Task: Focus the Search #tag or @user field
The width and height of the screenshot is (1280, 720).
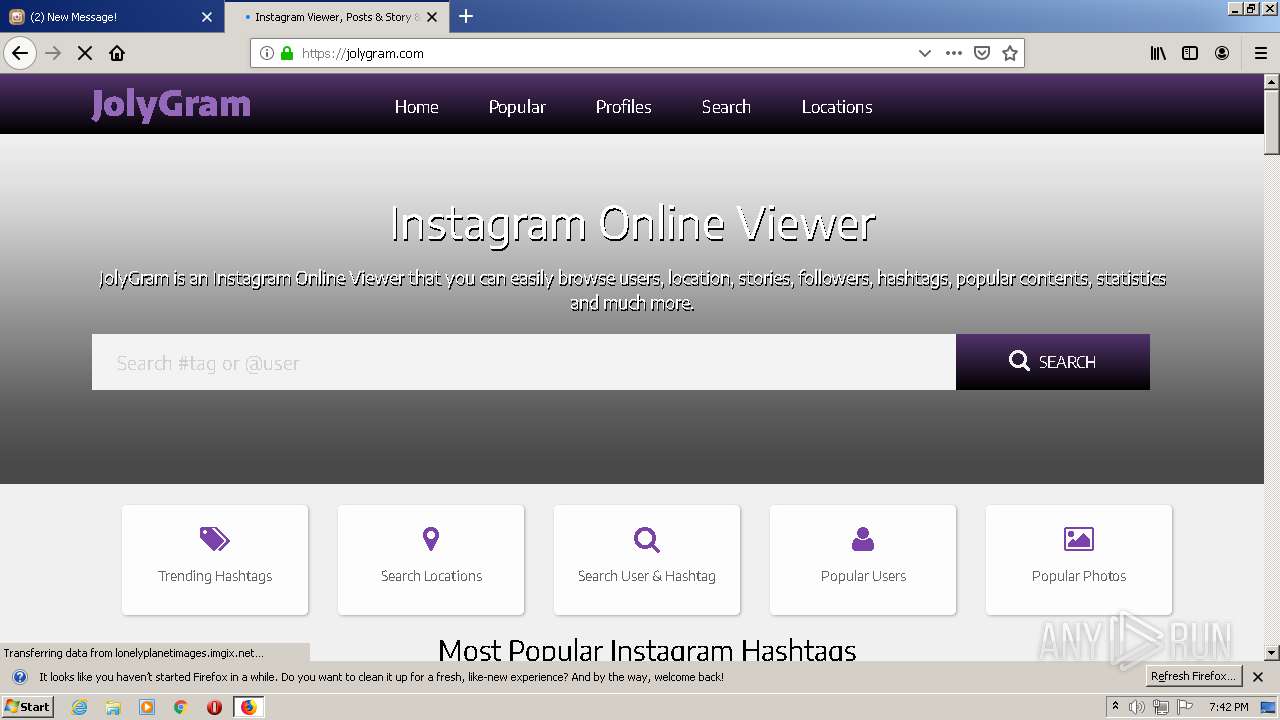Action: (x=524, y=362)
